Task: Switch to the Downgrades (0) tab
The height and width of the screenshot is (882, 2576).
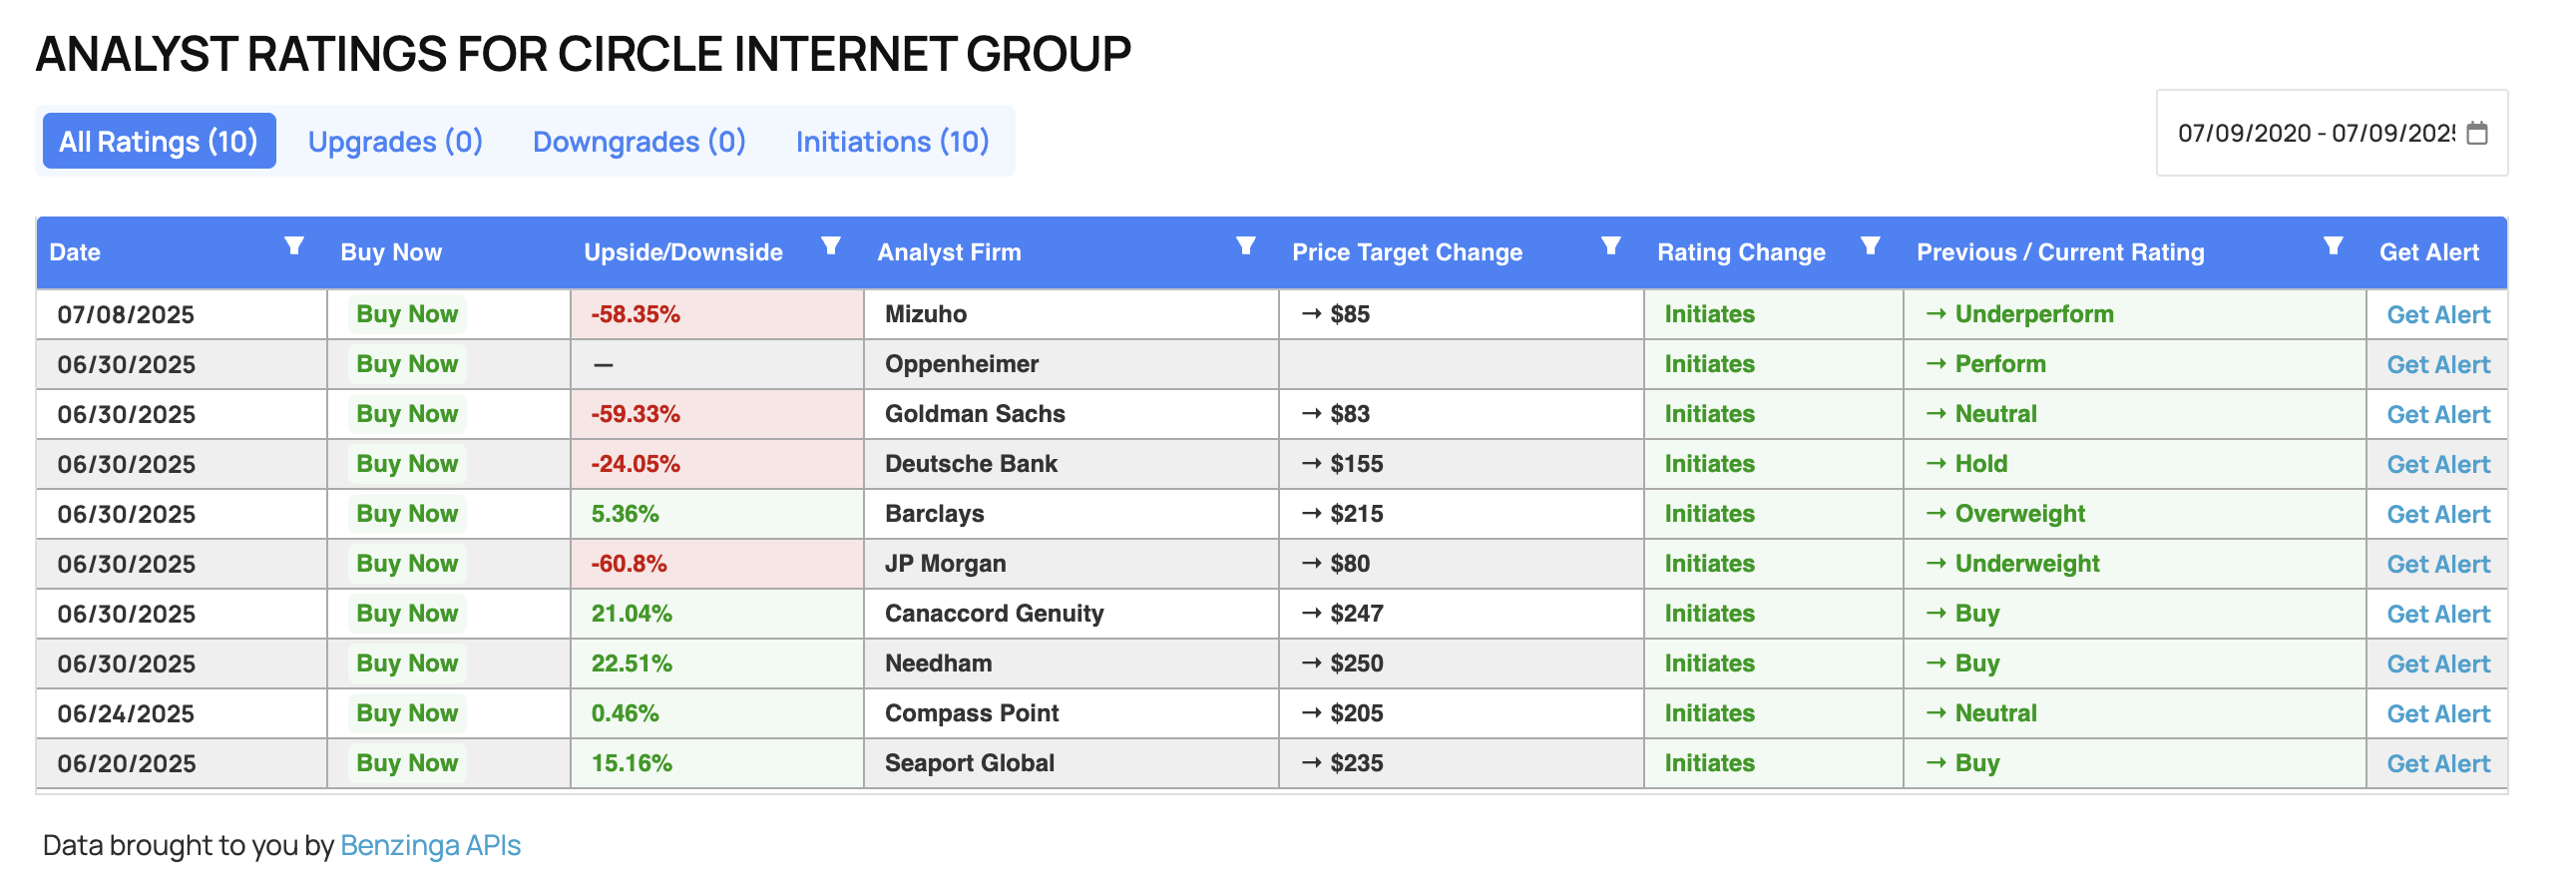Action: coord(640,141)
